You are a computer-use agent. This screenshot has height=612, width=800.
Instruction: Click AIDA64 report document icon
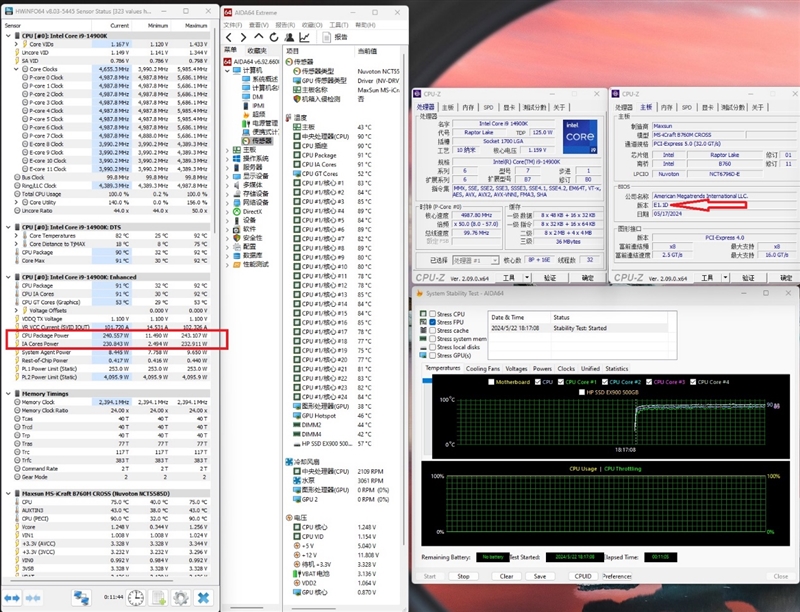[x=327, y=37]
